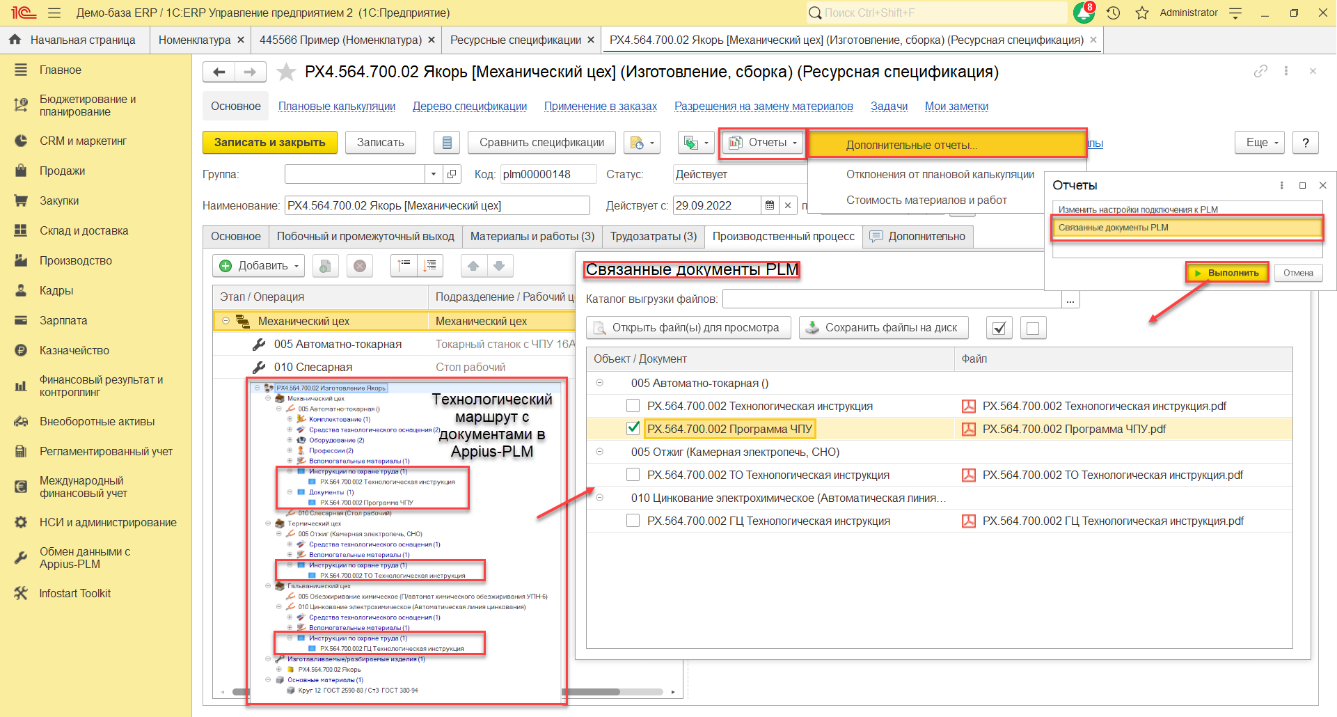
Task: Move row up with arrow icon
Action: tap(474, 266)
